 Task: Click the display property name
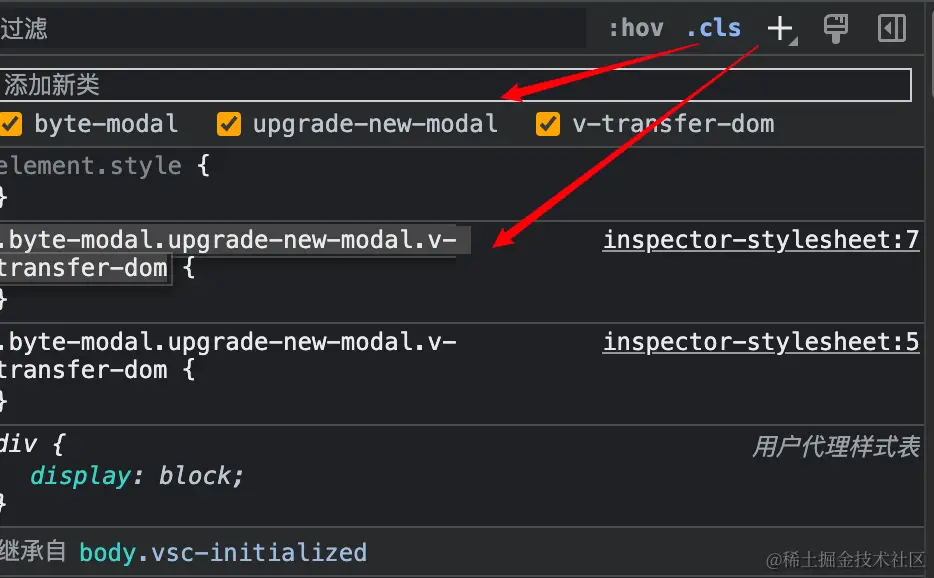tap(80, 476)
